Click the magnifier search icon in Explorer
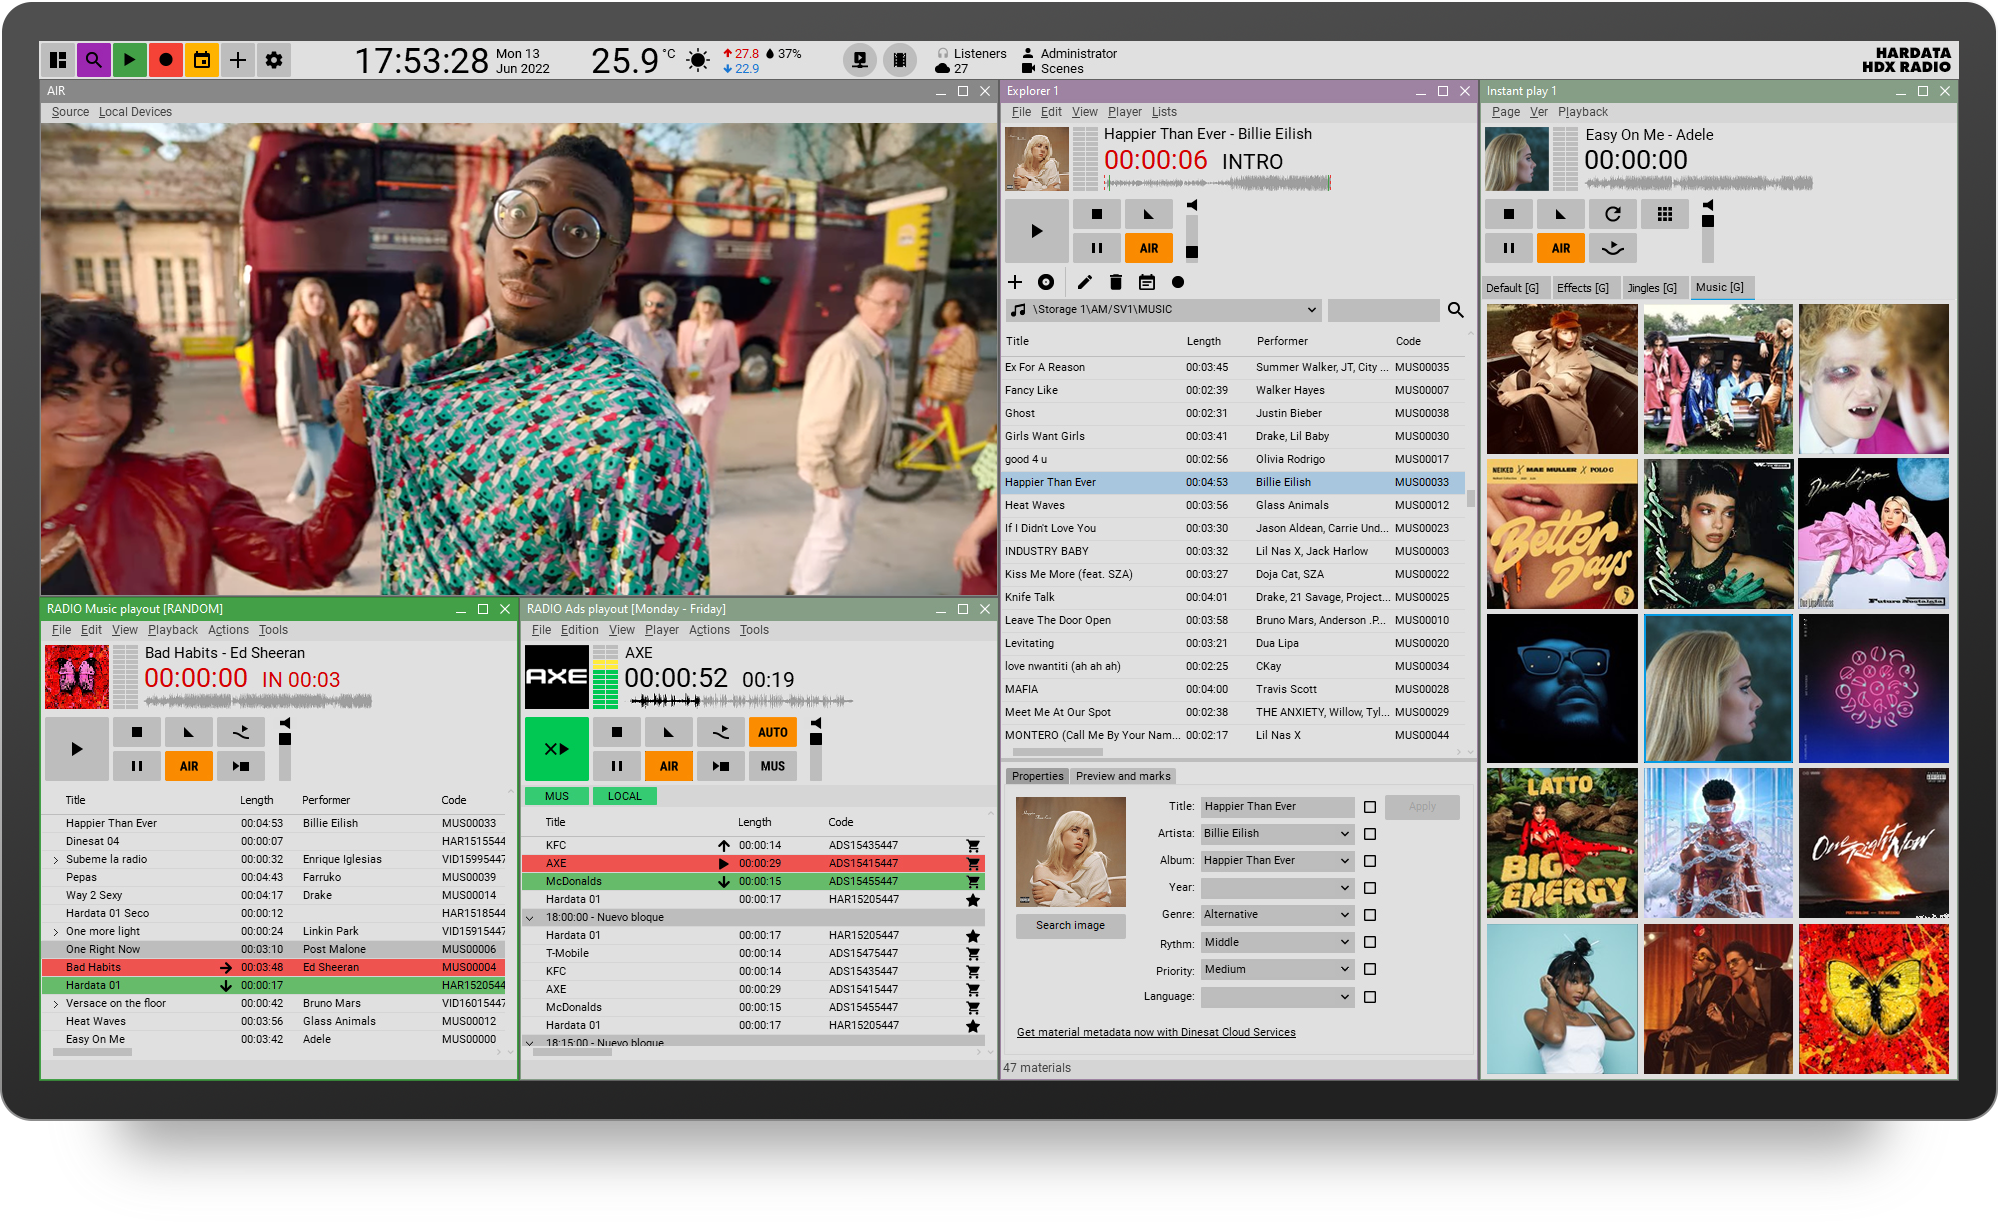 click(1456, 310)
